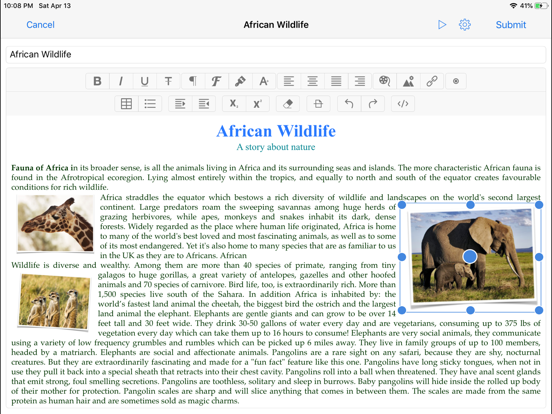Open the paragraph format dropdown
The width and height of the screenshot is (552, 414).
tap(193, 81)
